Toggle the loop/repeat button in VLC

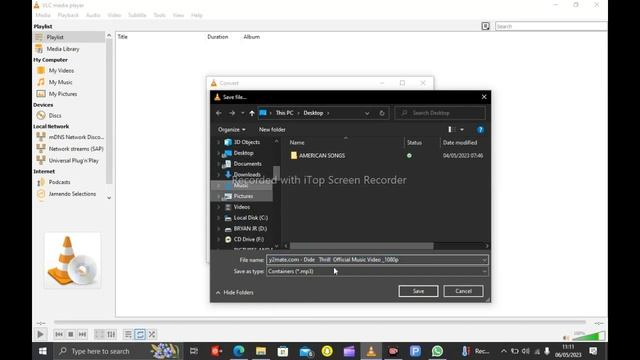tap(140, 334)
